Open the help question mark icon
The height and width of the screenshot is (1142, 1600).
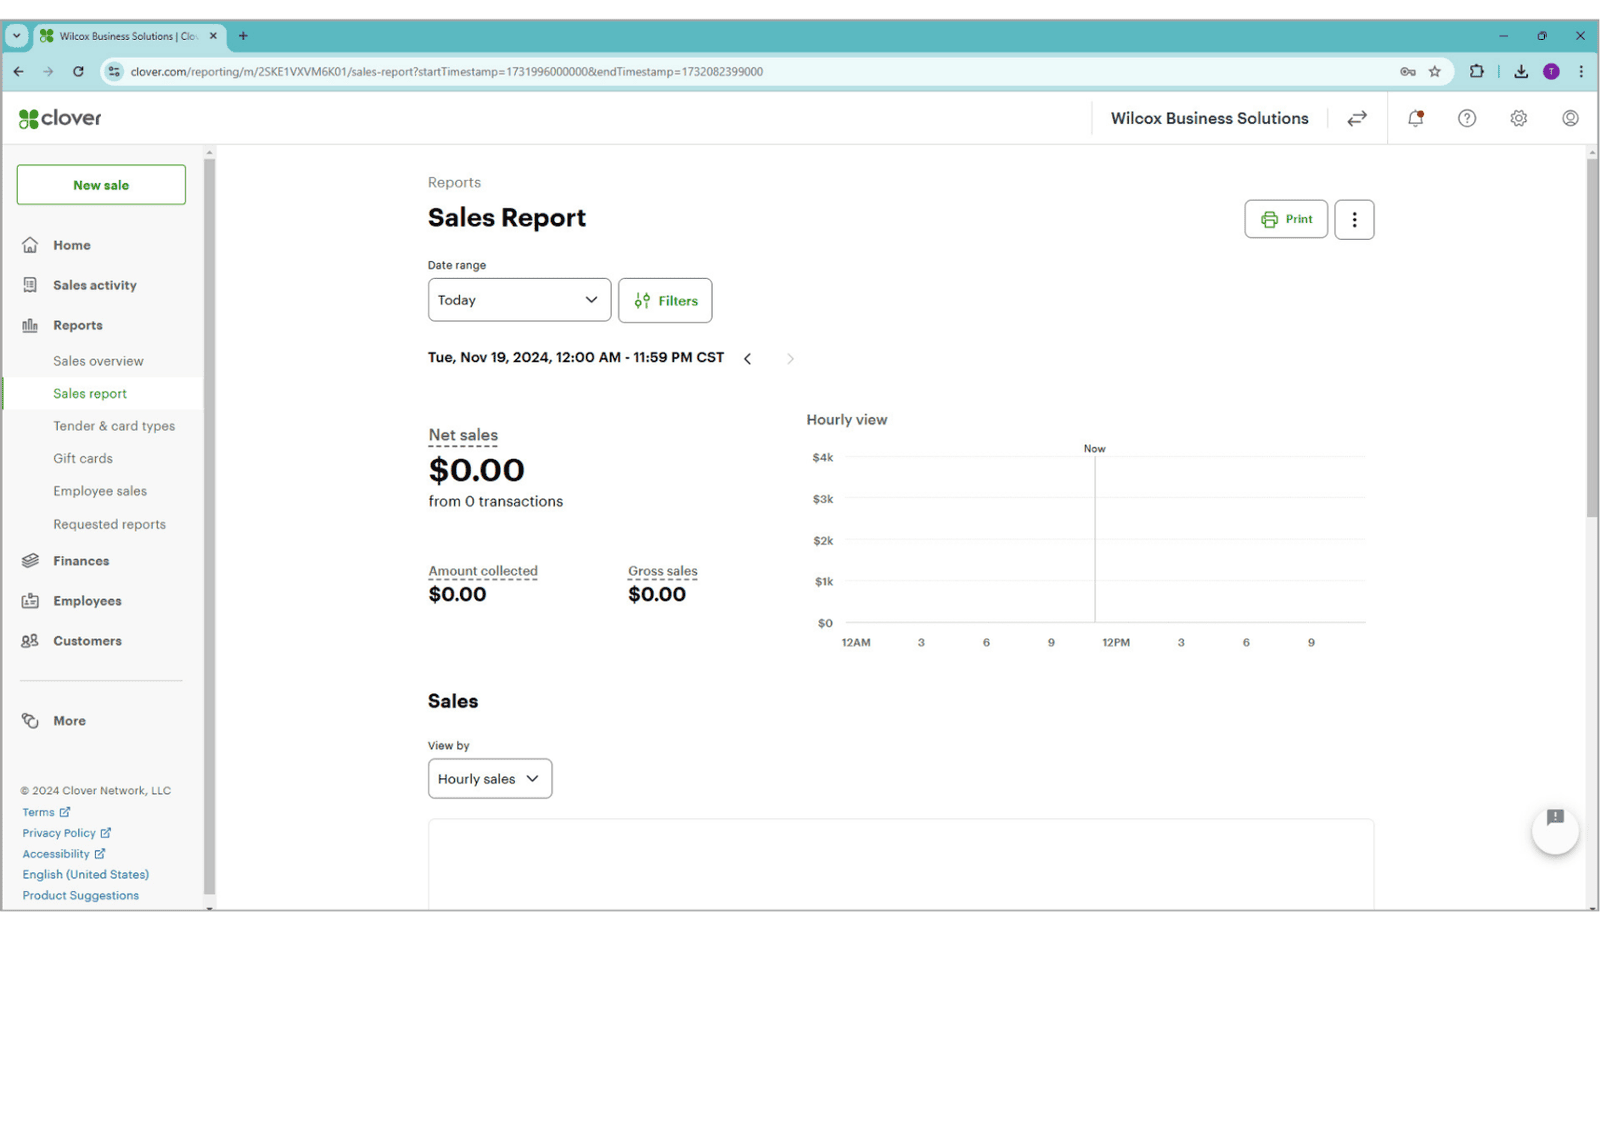pyautogui.click(x=1467, y=118)
